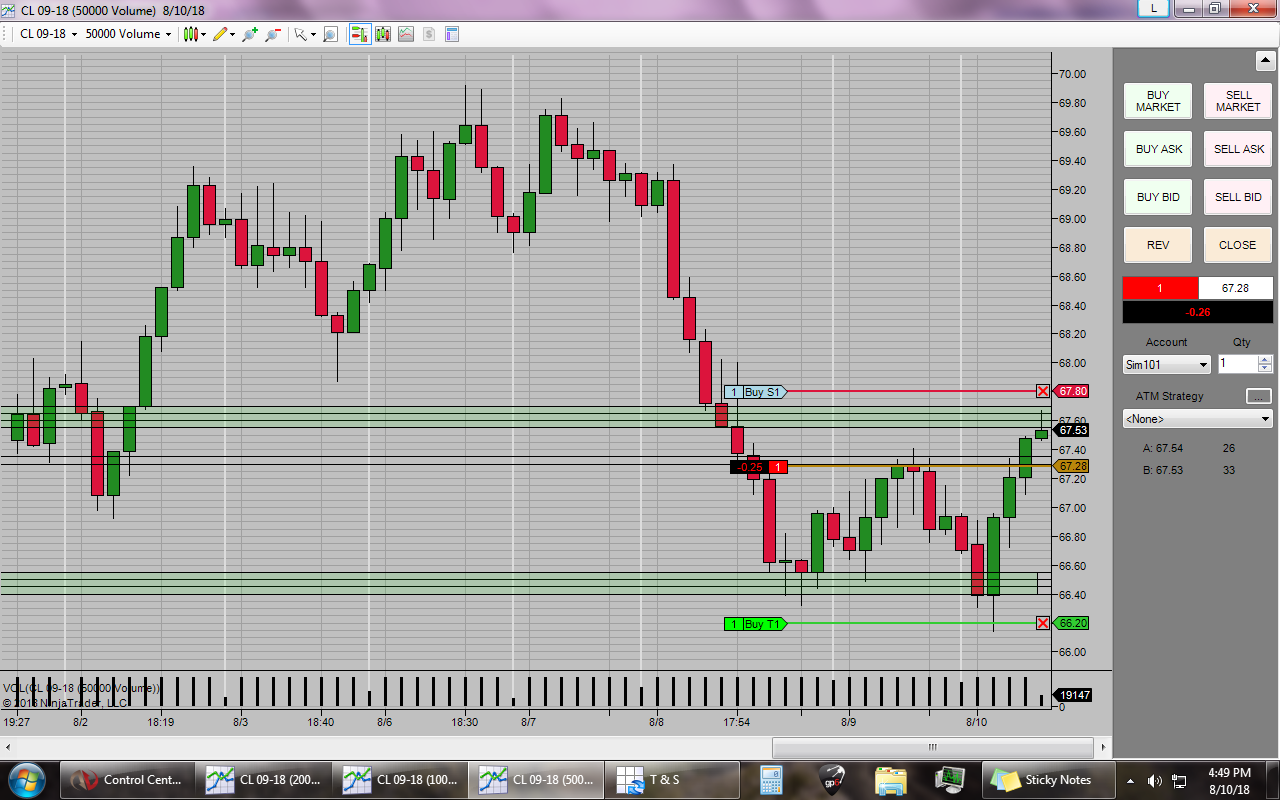
Task: Switch to T & S taskbar window
Action: point(674,780)
